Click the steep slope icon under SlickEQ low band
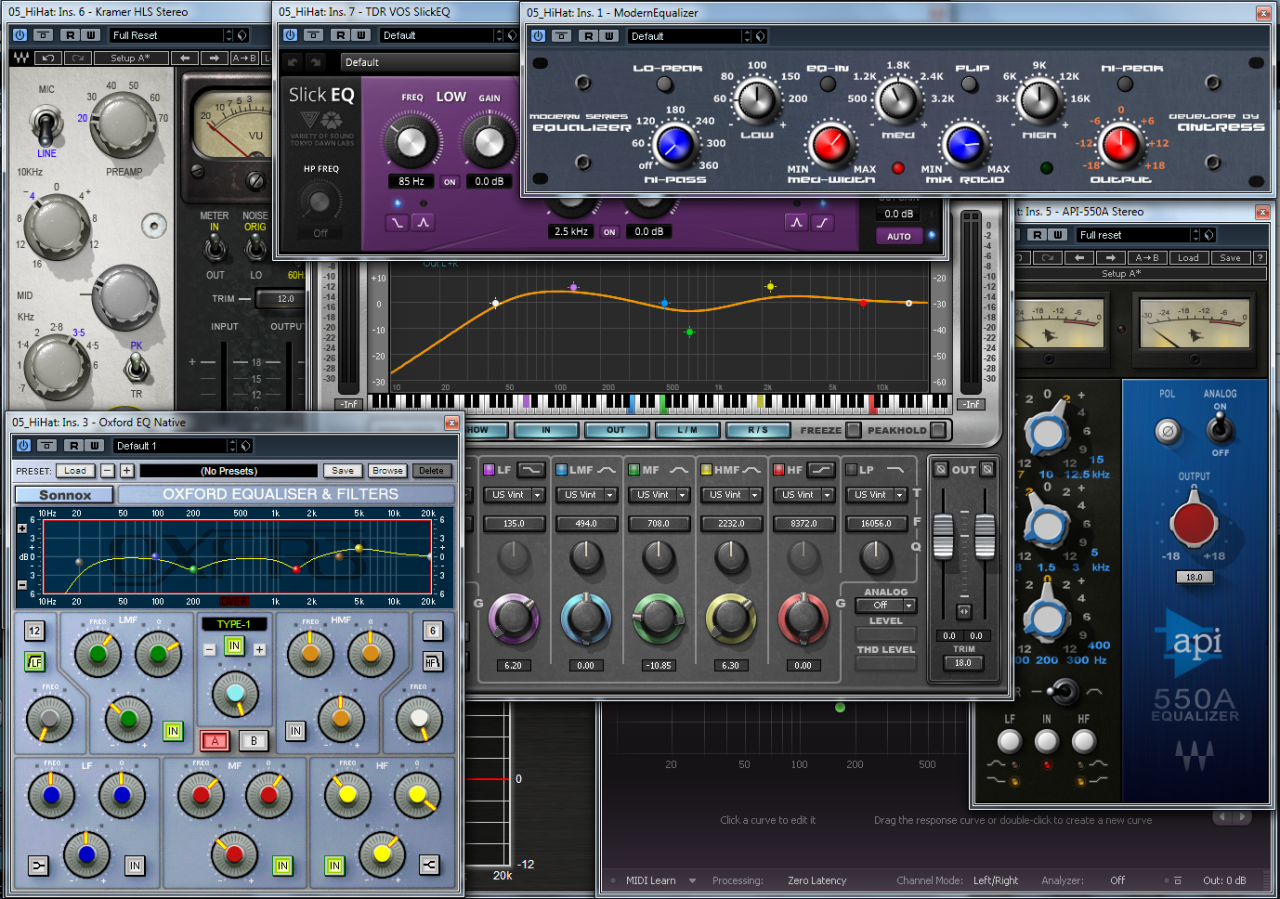 [397, 222]
